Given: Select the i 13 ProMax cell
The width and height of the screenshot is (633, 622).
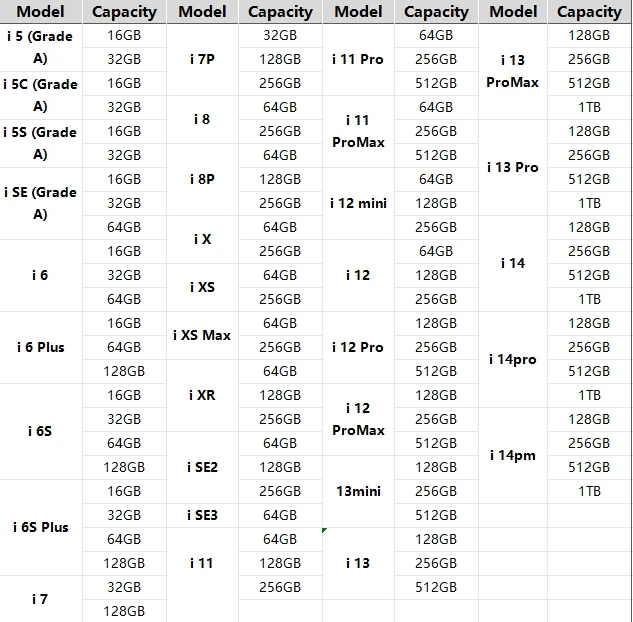Looking at the screenshot, I should 513,71.
